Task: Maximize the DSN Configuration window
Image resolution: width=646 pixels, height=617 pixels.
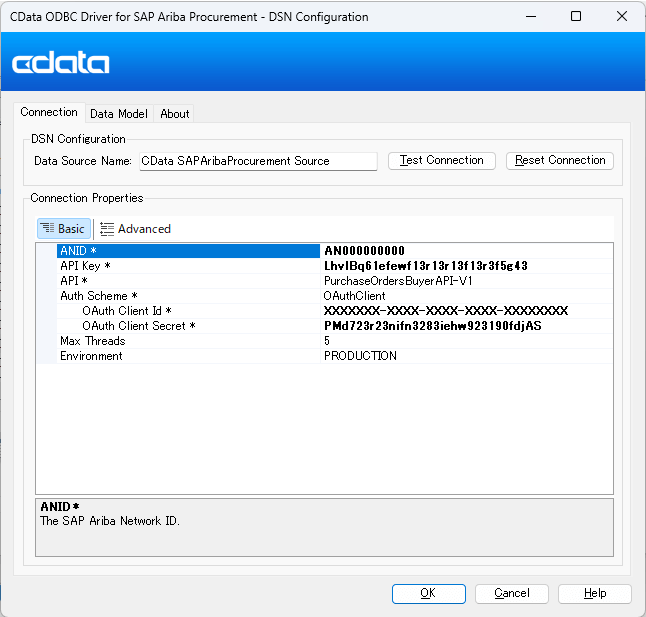Action: click(576, 16)
